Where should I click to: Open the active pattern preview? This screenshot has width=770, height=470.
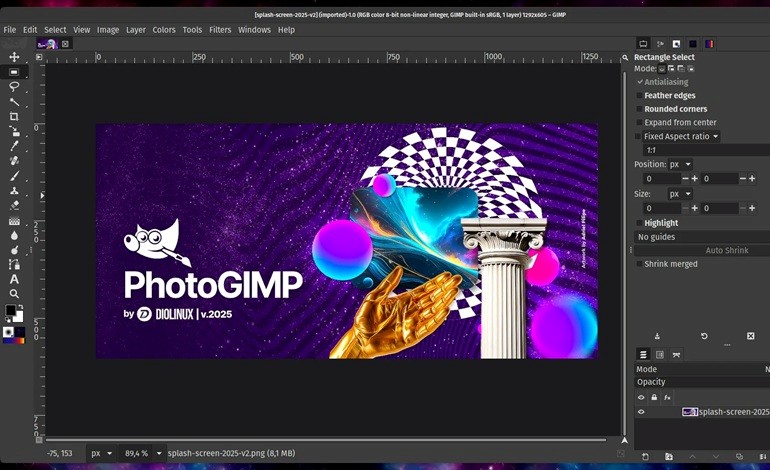point(20,332)
